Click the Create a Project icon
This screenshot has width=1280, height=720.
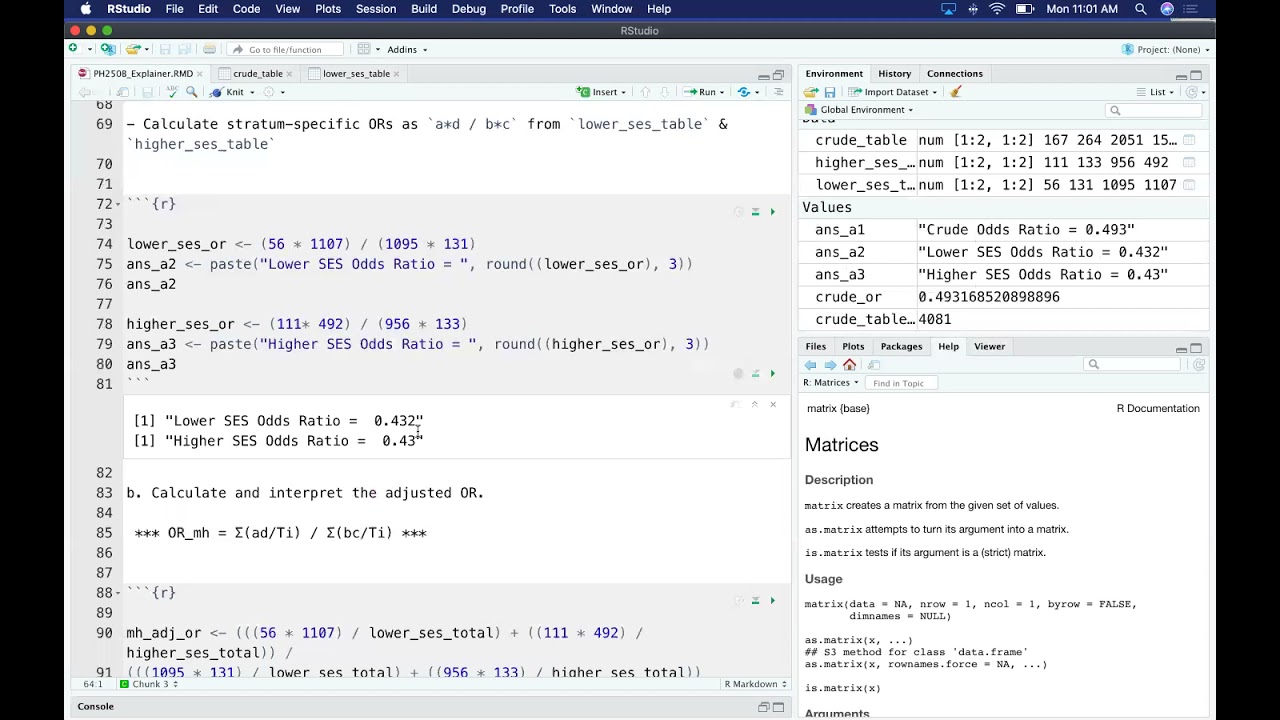tap(107, 49)
